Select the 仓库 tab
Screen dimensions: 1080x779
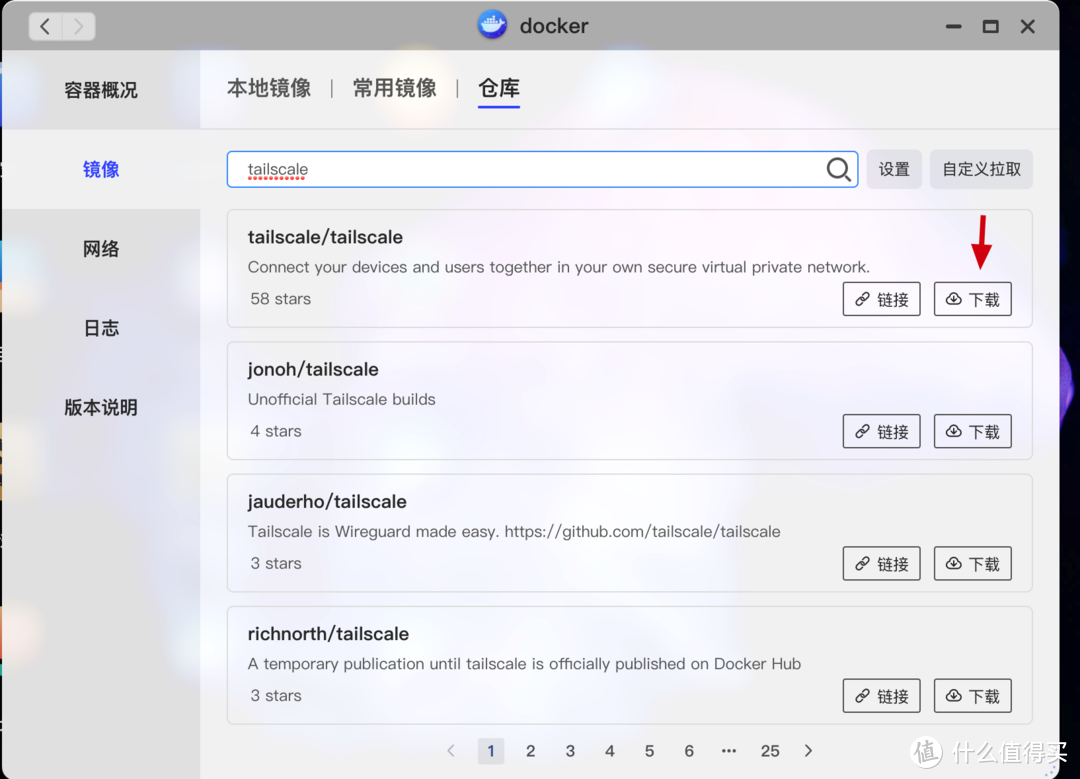coord(499,88)
